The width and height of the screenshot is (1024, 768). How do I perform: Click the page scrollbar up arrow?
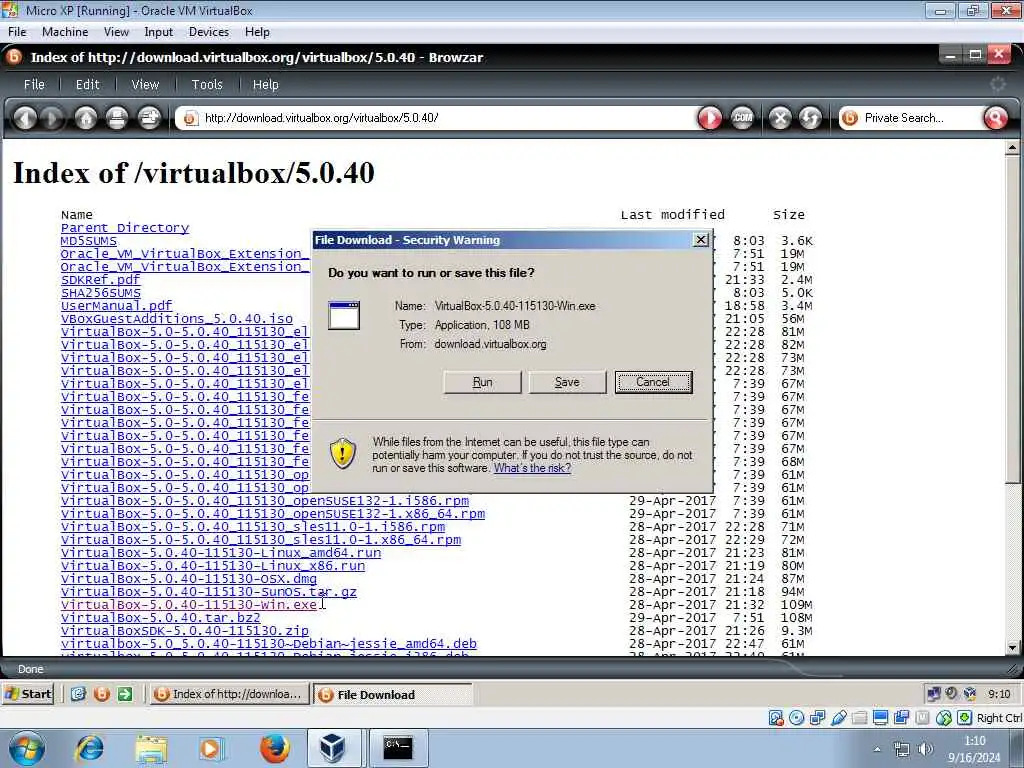click(x=1012, y=147)
